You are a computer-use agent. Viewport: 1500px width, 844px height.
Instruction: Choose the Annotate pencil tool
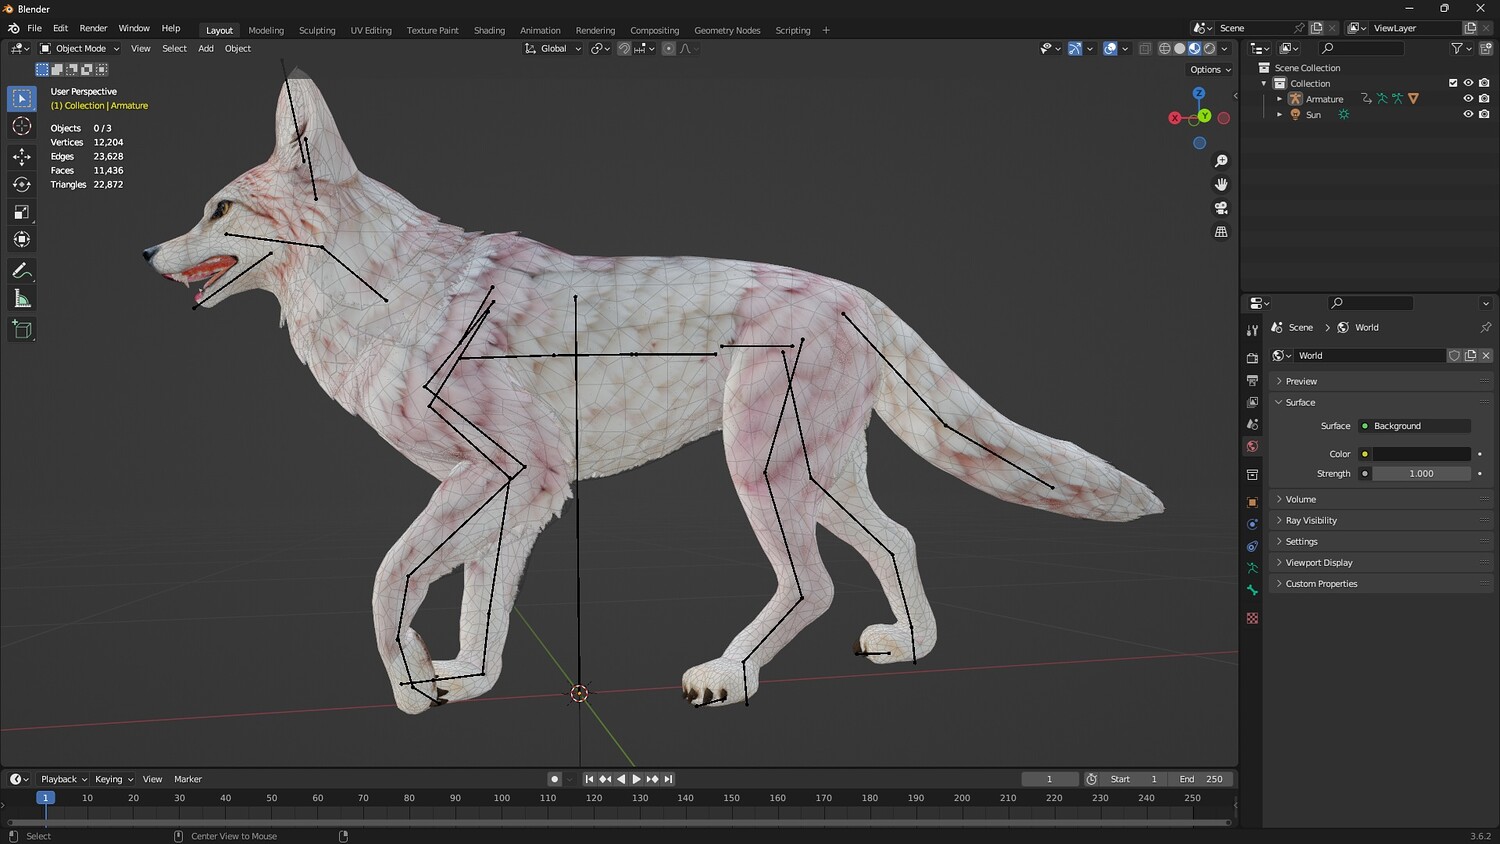(22, 271)
